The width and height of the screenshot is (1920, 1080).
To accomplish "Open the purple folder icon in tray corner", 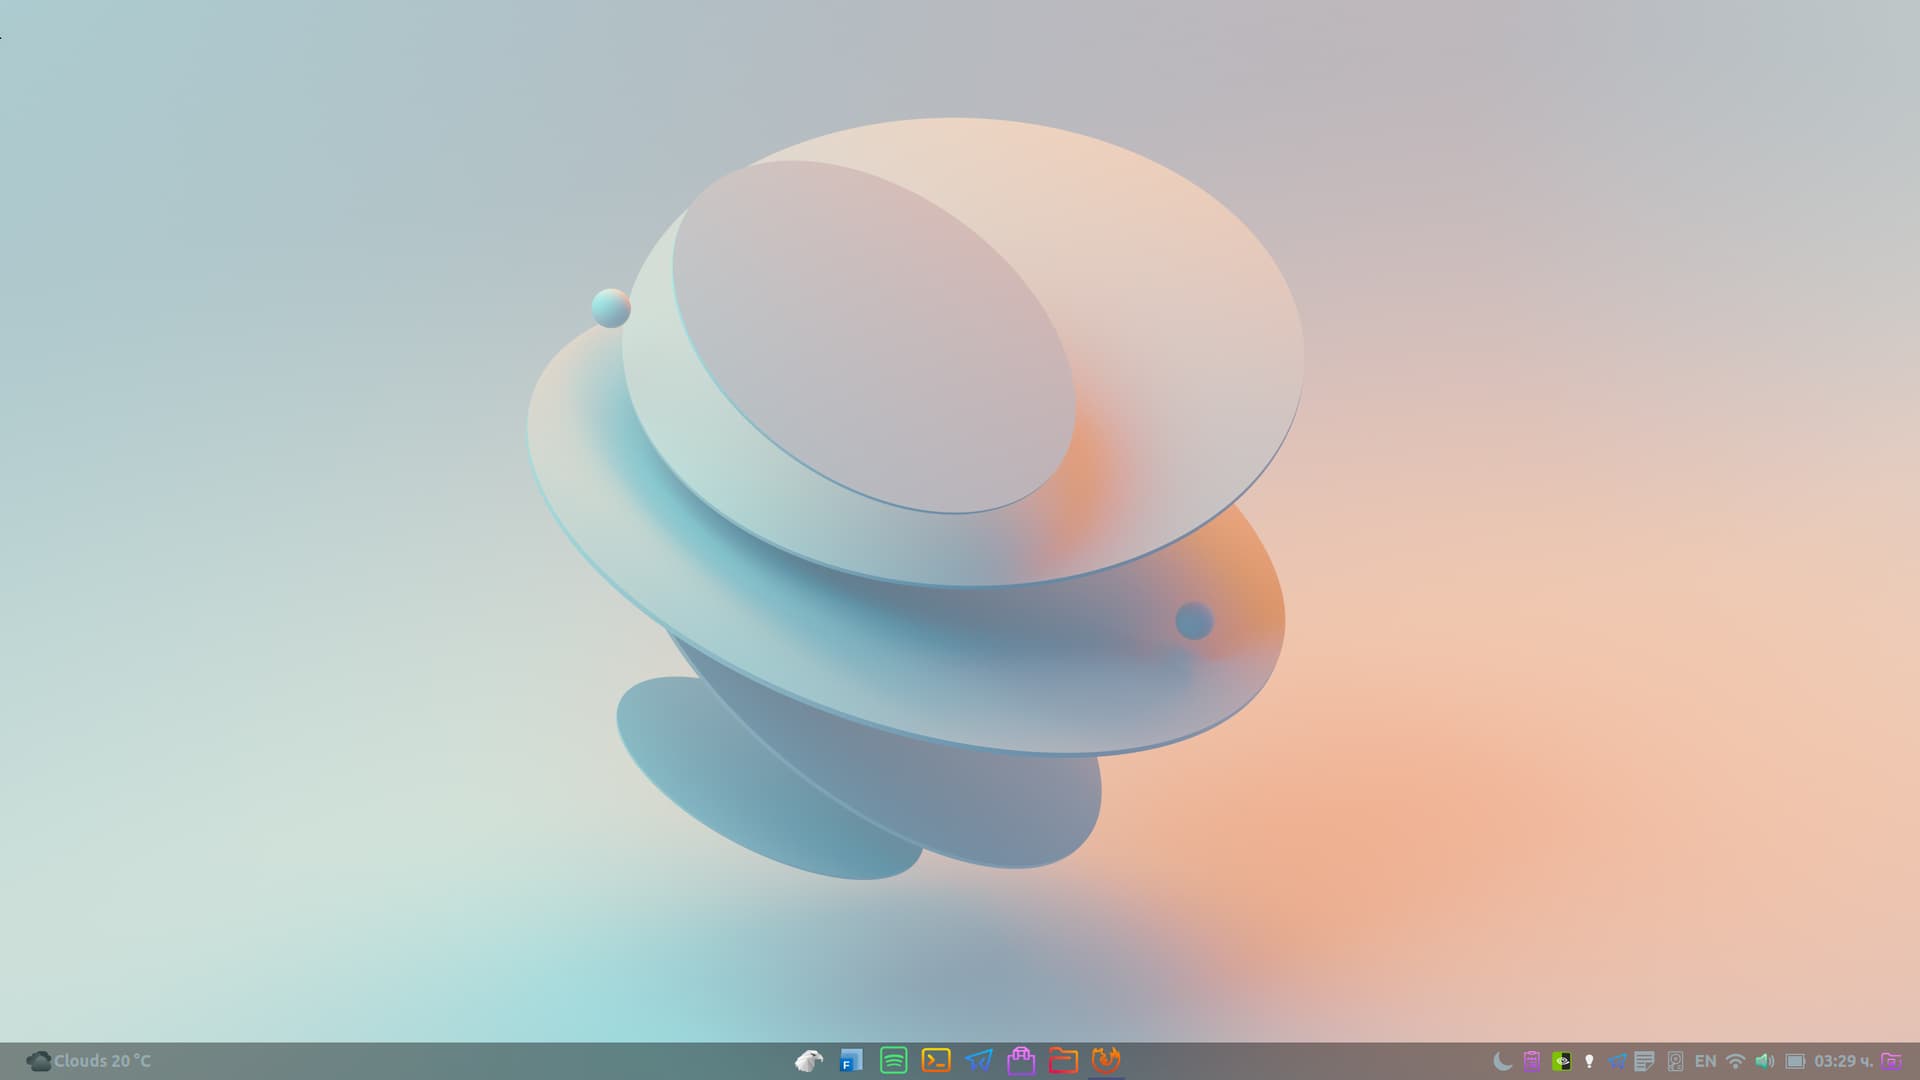I will [x=1891, y=1061].
